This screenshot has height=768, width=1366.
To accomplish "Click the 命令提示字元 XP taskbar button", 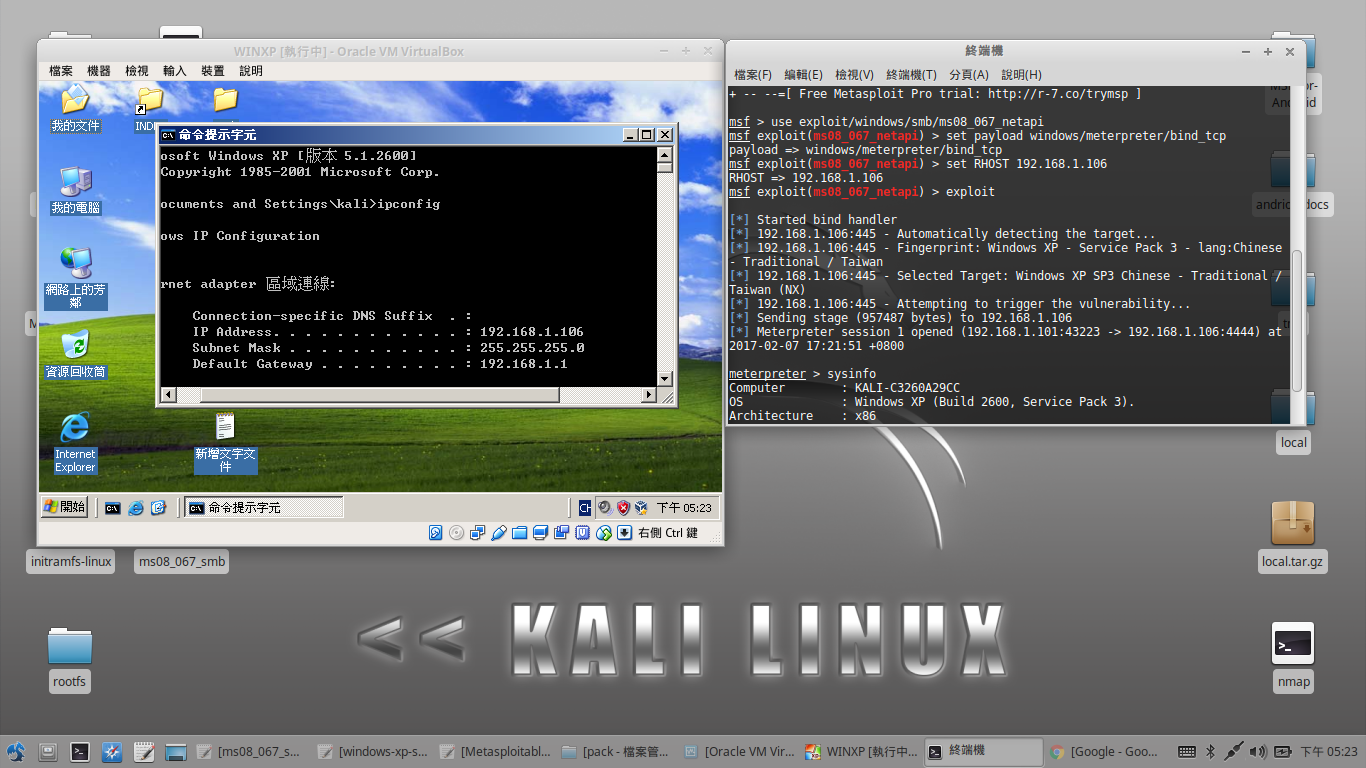I will pos(264,508).
